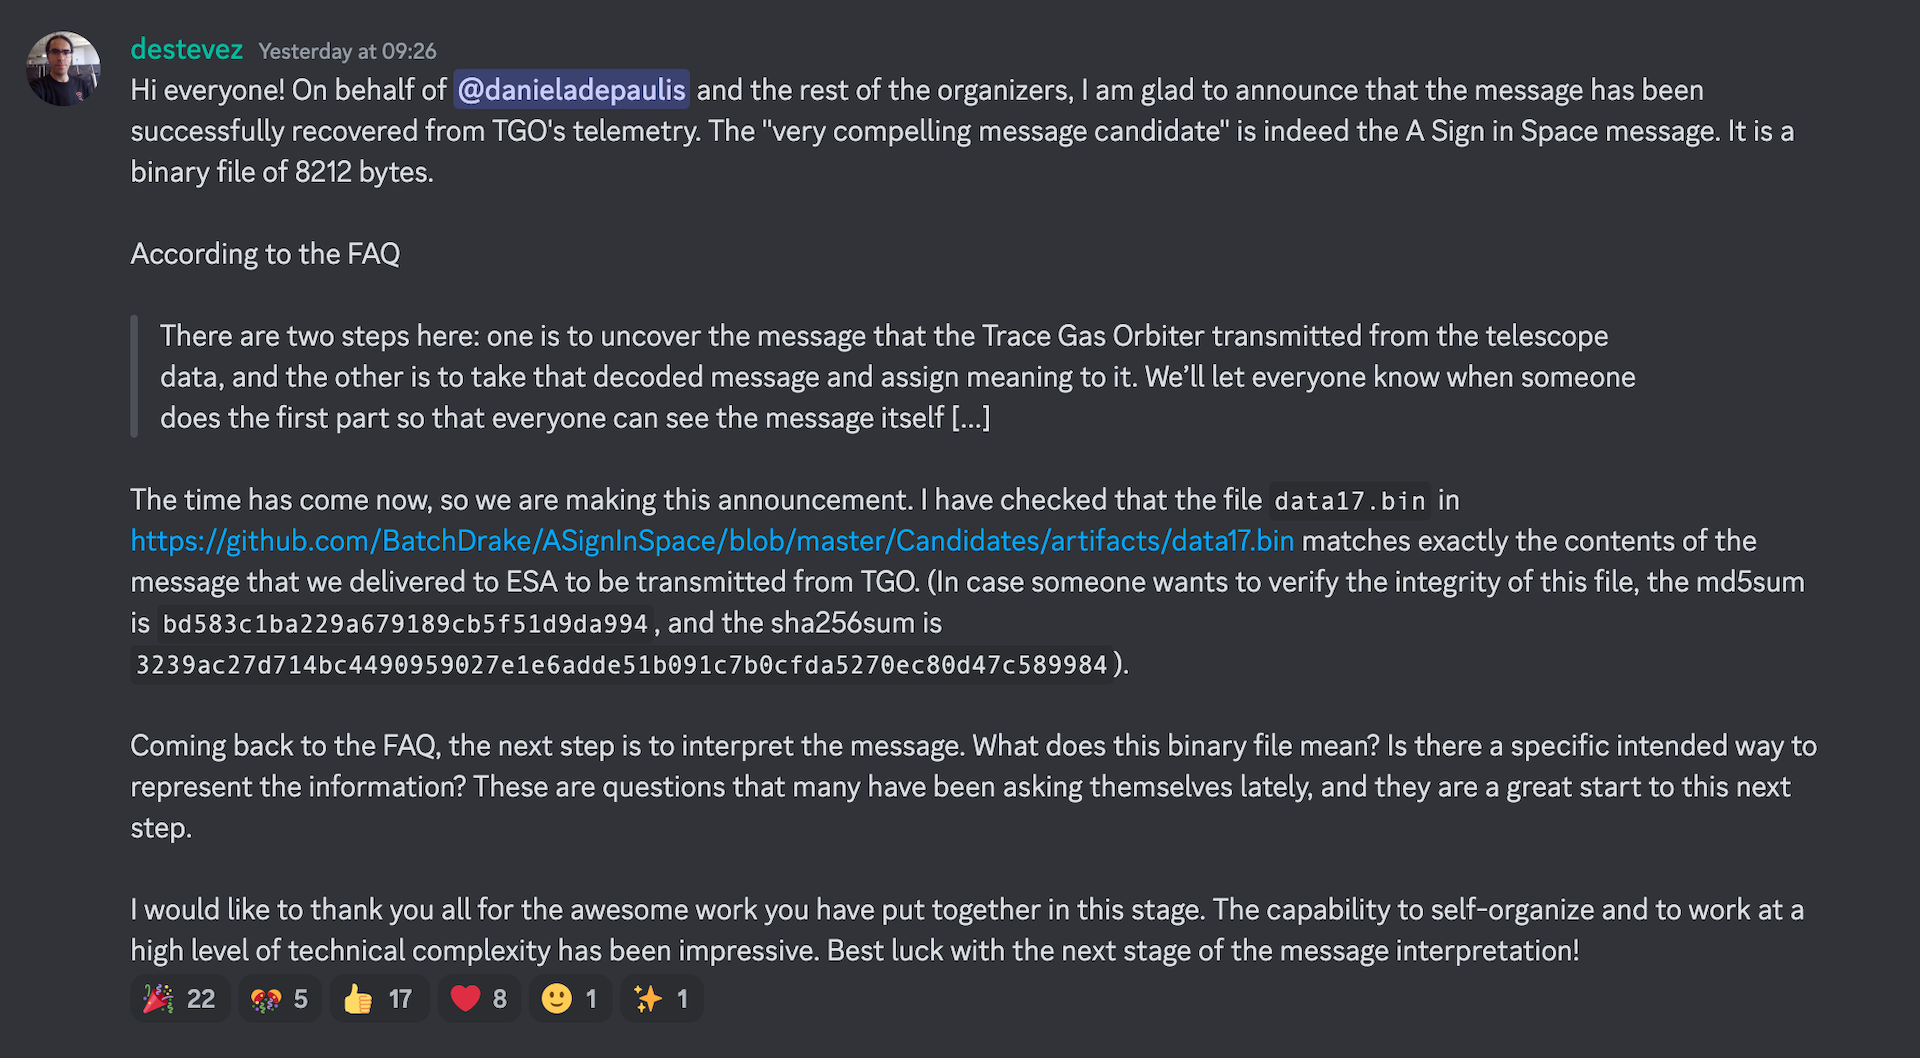Open the GitHub data17.bin link
Viewport: 1920px width, 1058px height.
[712, 541]
